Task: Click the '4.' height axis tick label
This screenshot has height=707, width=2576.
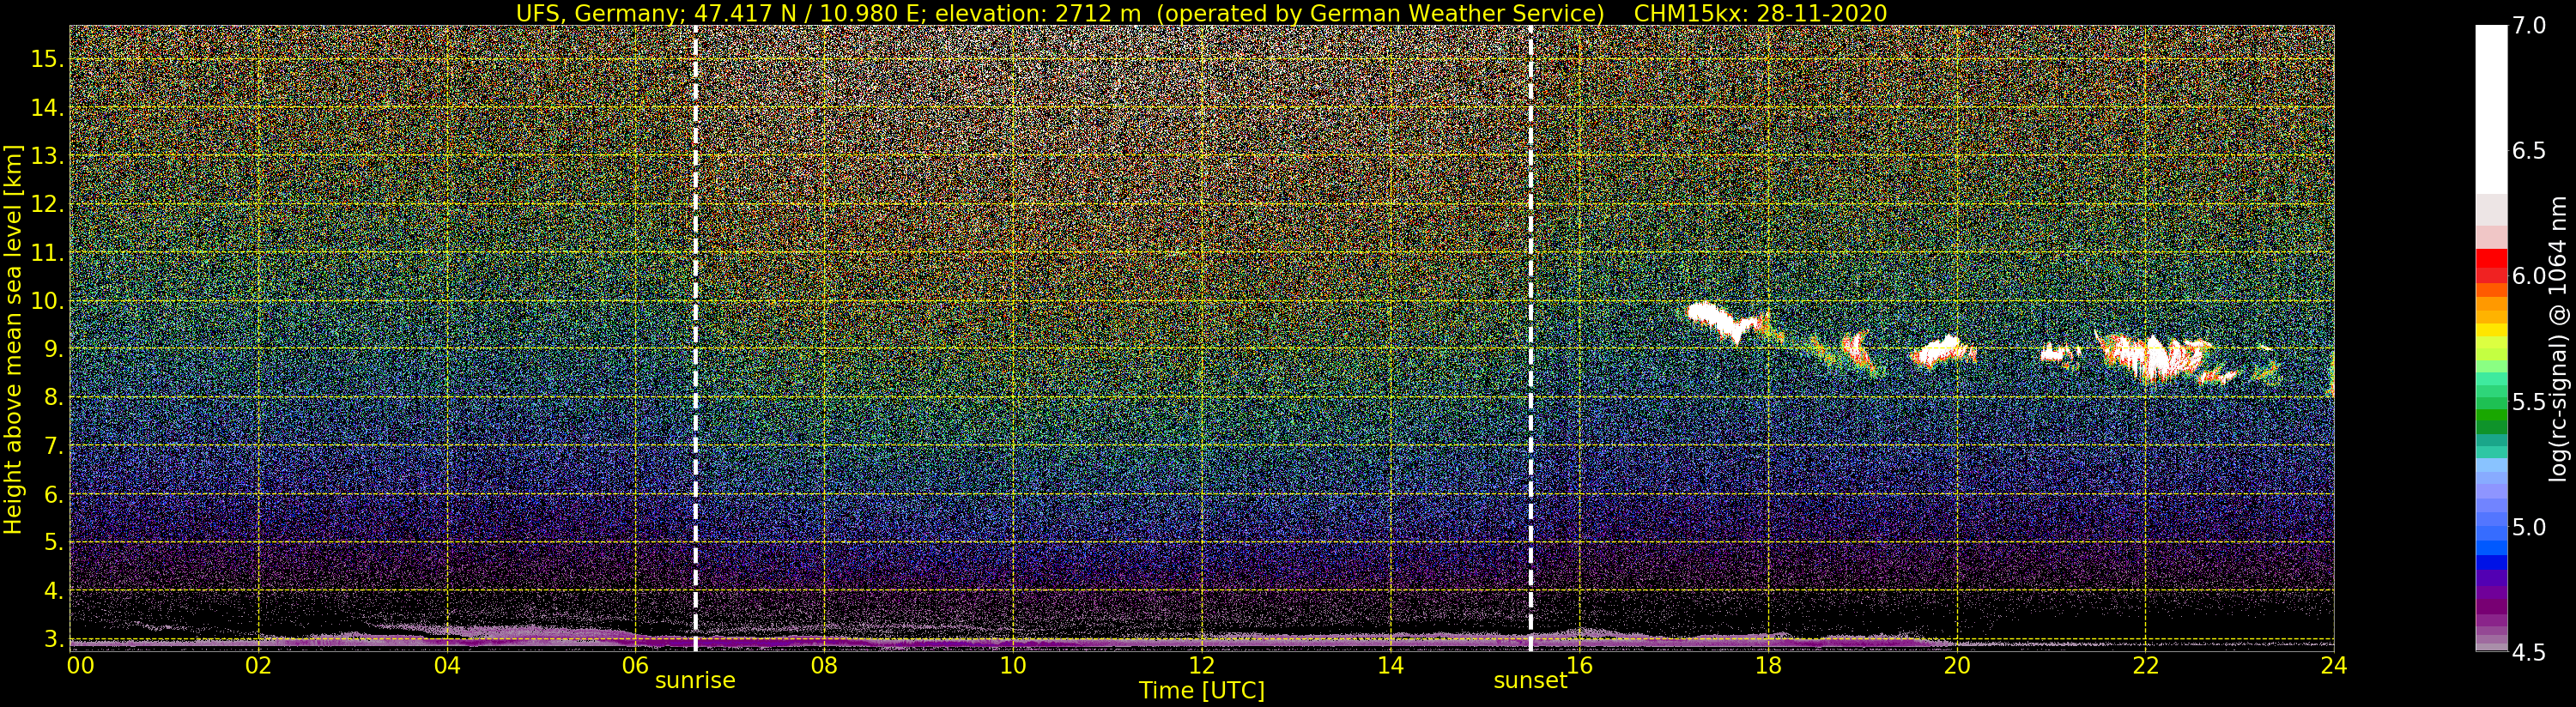Action: [x=53, y=590]
